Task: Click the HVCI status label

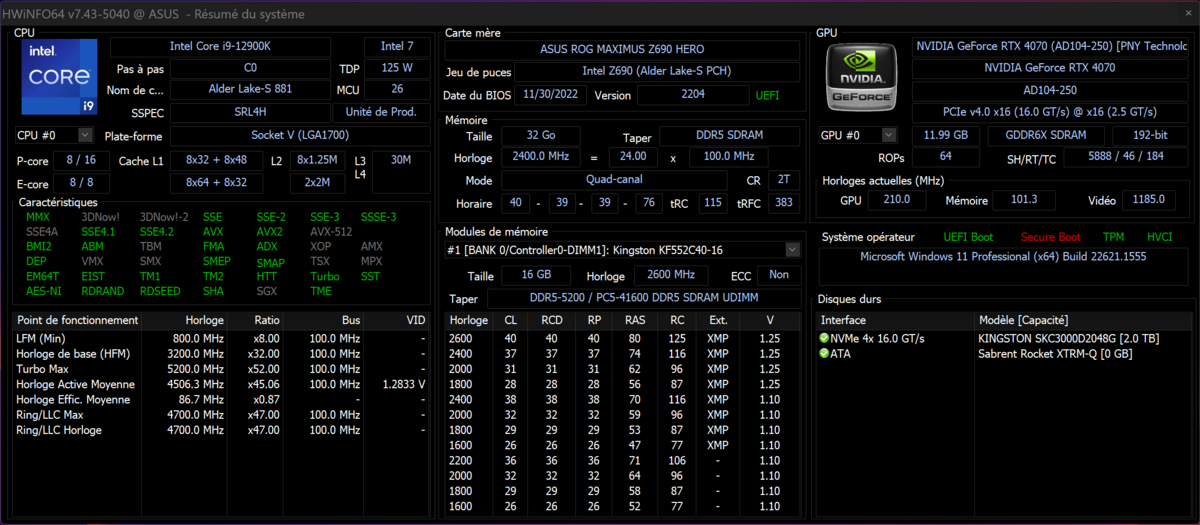Action: (1159, 237)
